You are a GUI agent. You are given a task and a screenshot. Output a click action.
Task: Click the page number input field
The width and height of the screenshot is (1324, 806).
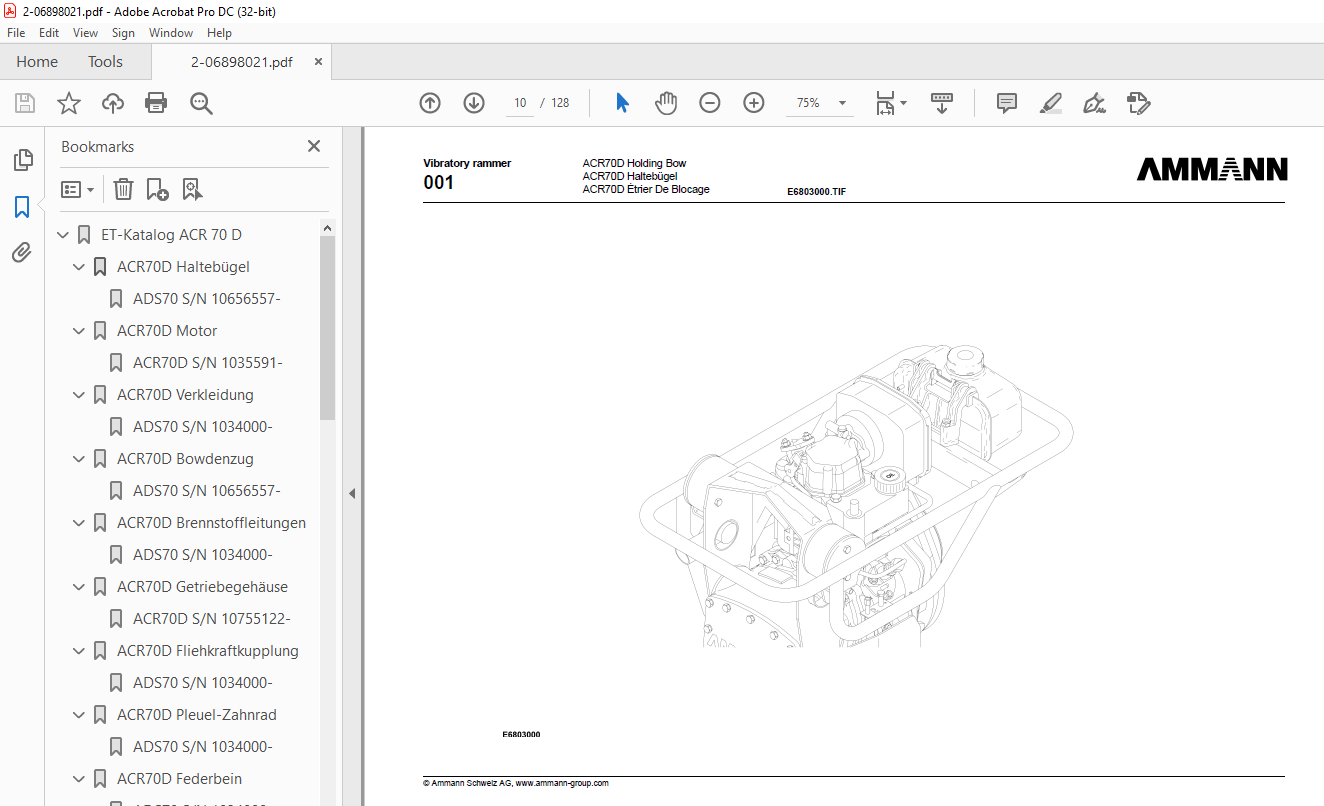pyautogui.click(x=520, y=103)
